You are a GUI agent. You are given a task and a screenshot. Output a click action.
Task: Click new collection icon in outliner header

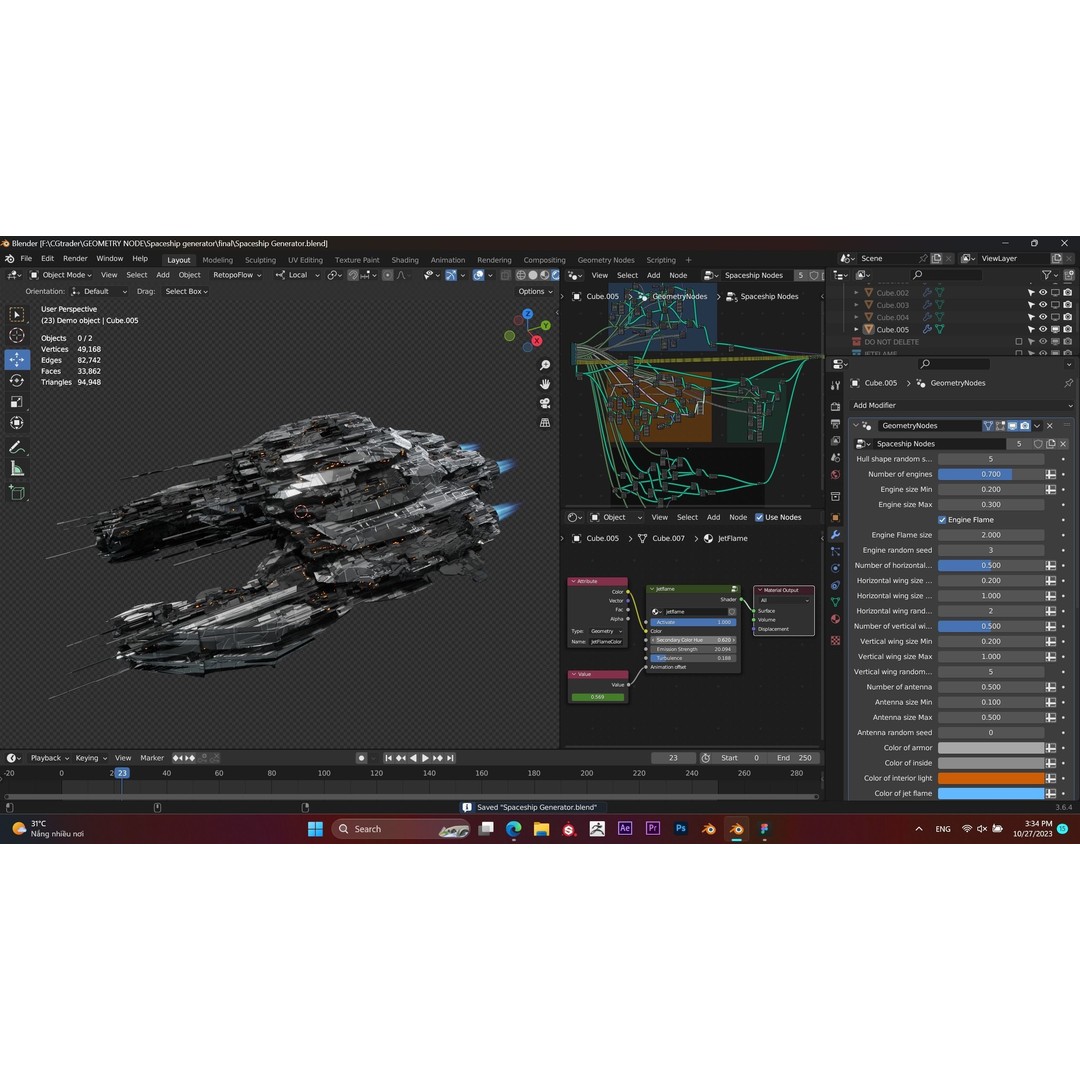pos(1069,275)
